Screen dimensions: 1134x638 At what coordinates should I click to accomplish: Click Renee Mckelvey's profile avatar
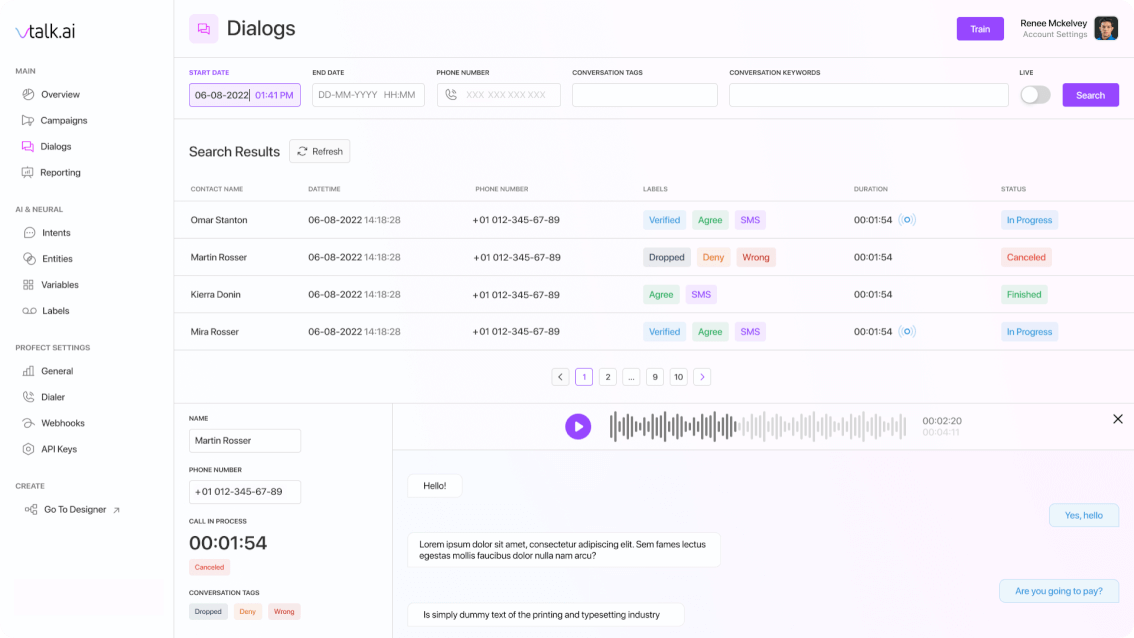(x=1106, y=28)
